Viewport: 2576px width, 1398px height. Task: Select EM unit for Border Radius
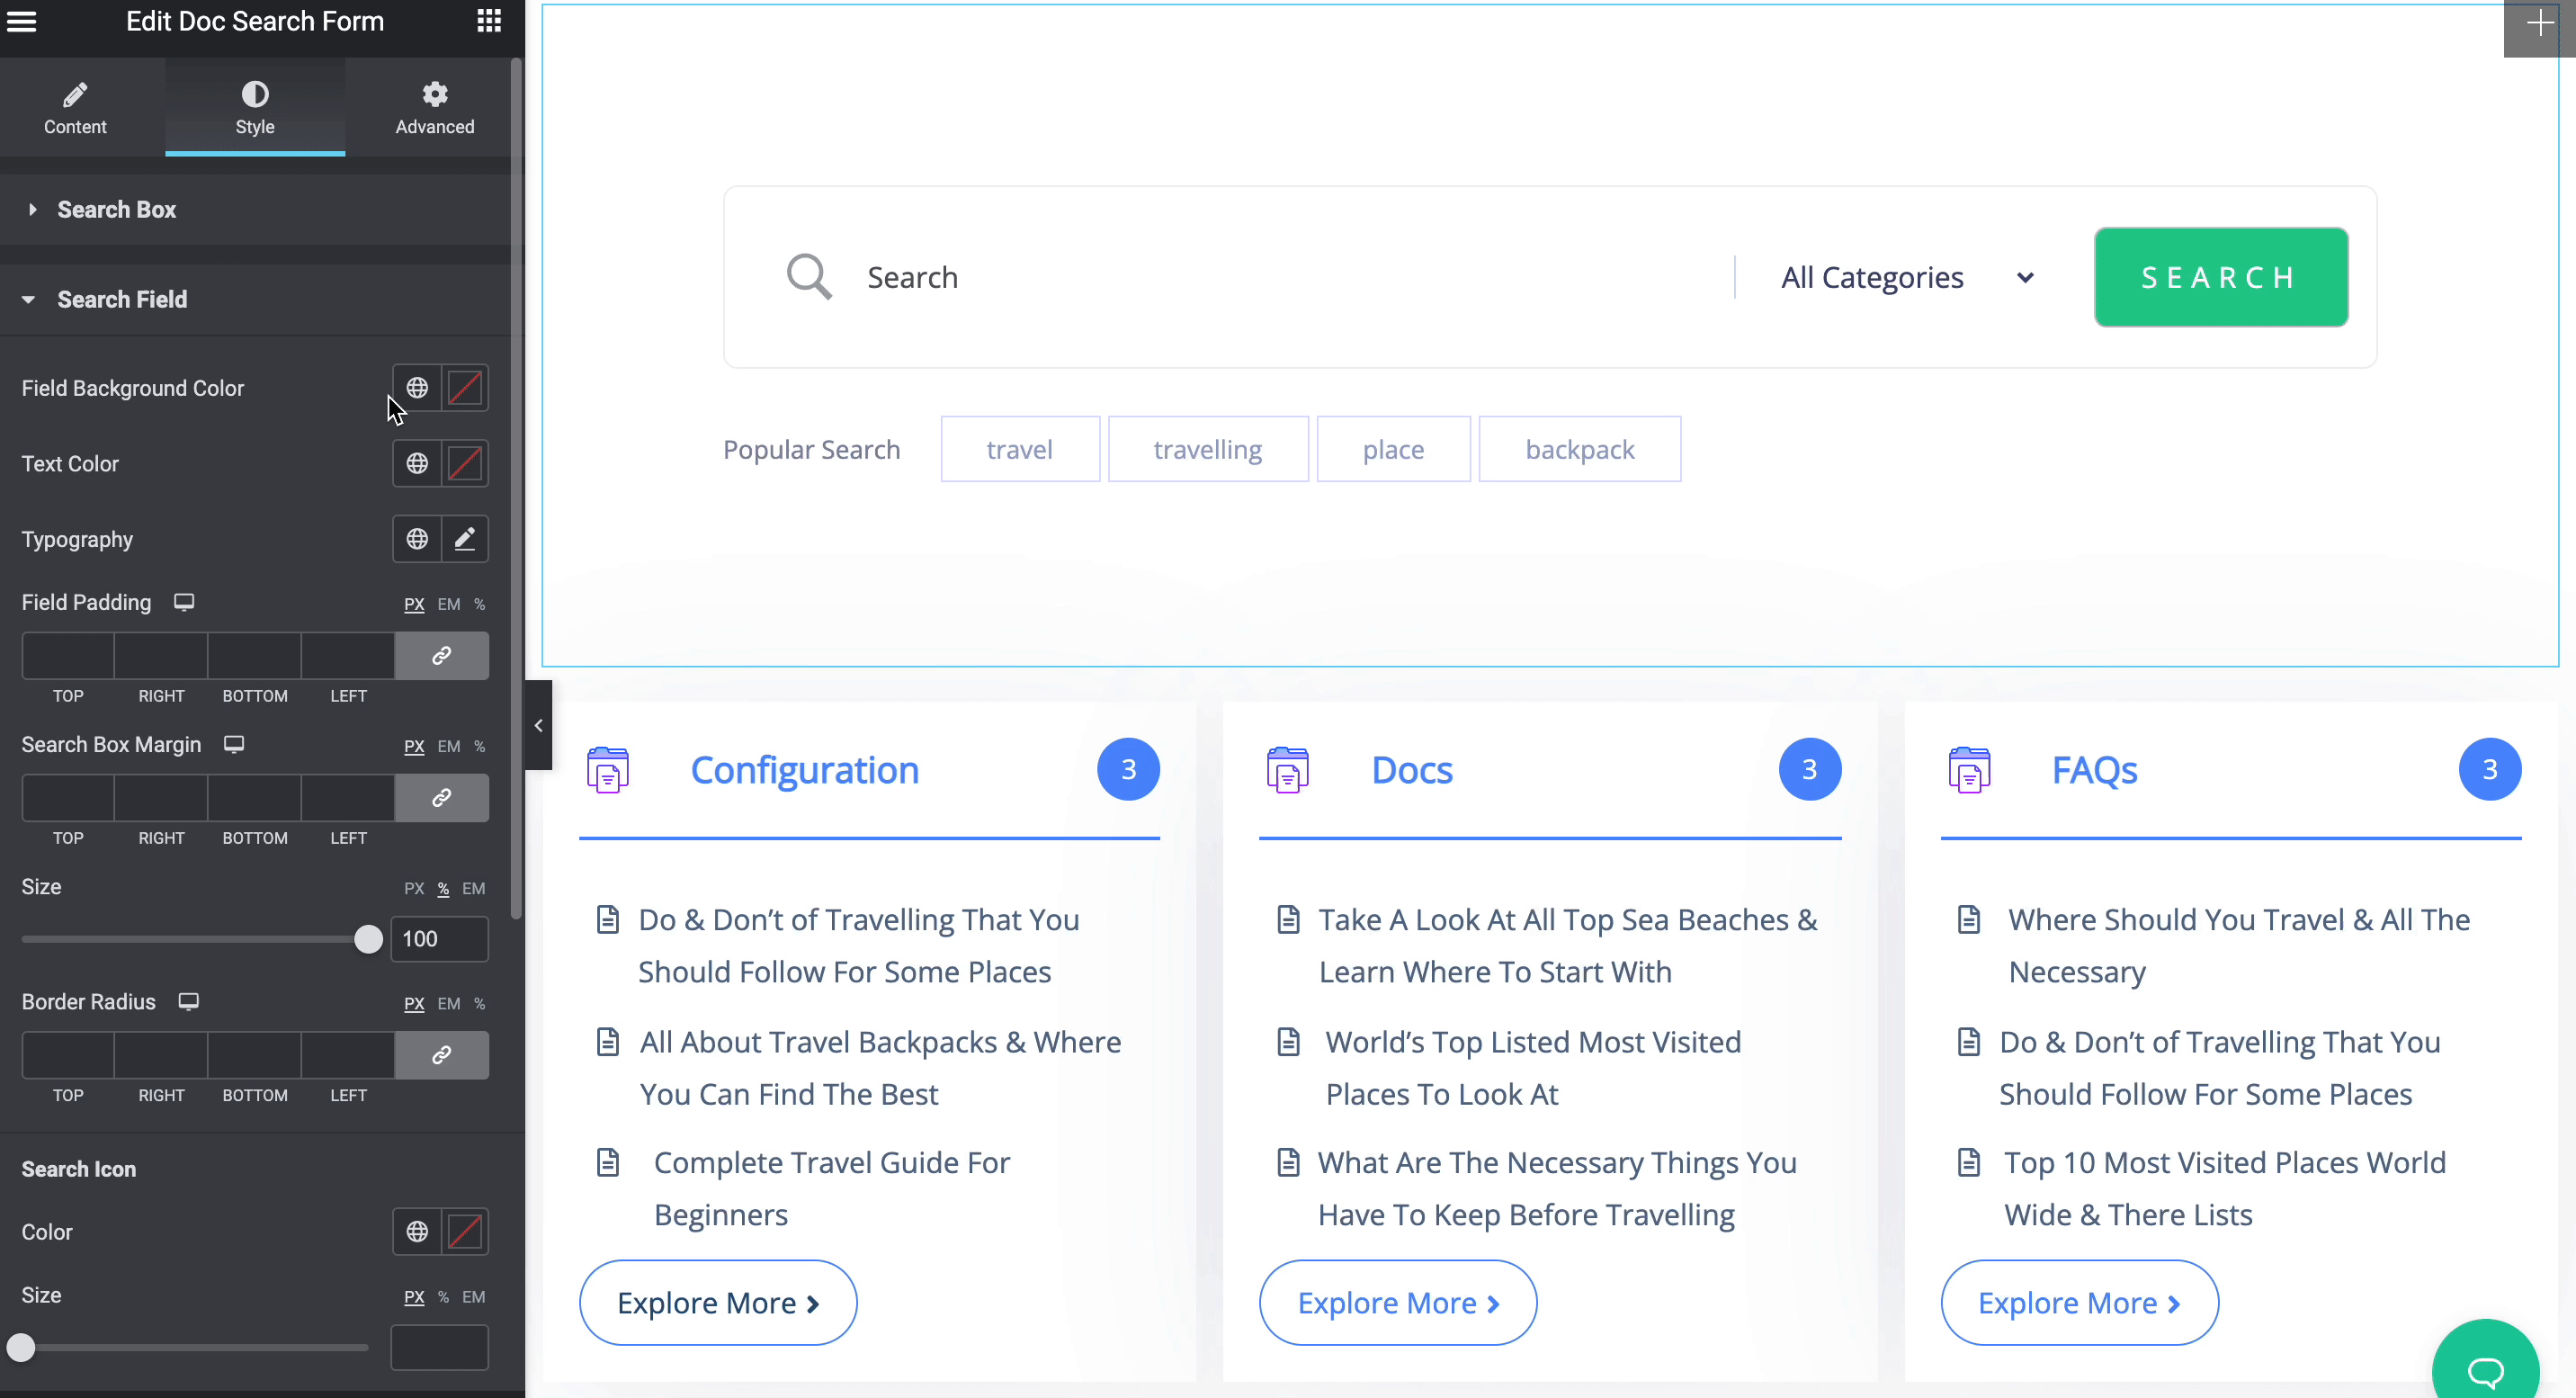click(x=449, y=1004)
